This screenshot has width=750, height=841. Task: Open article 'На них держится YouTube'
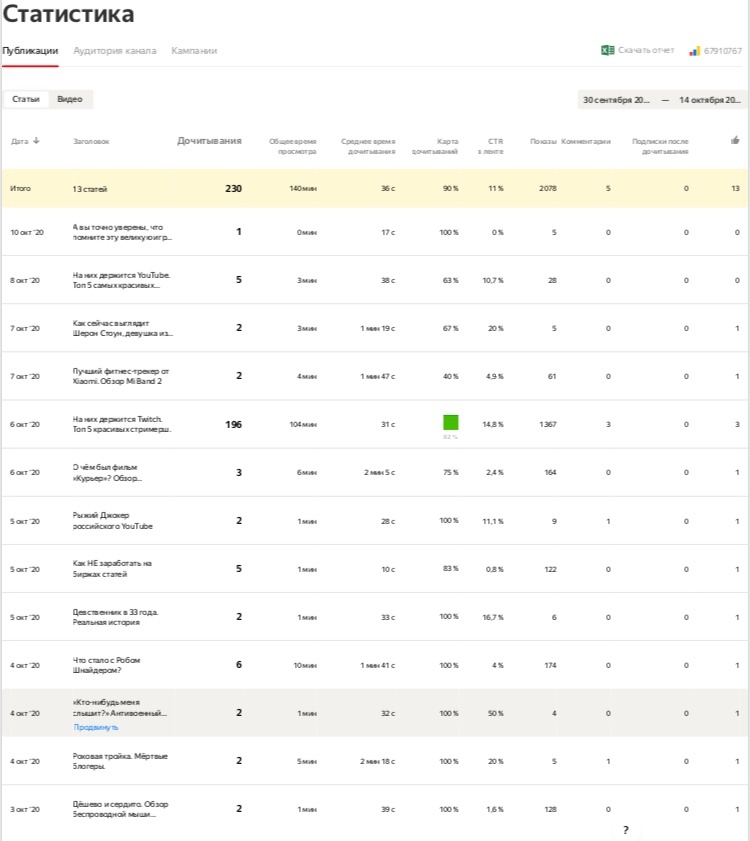121,280
